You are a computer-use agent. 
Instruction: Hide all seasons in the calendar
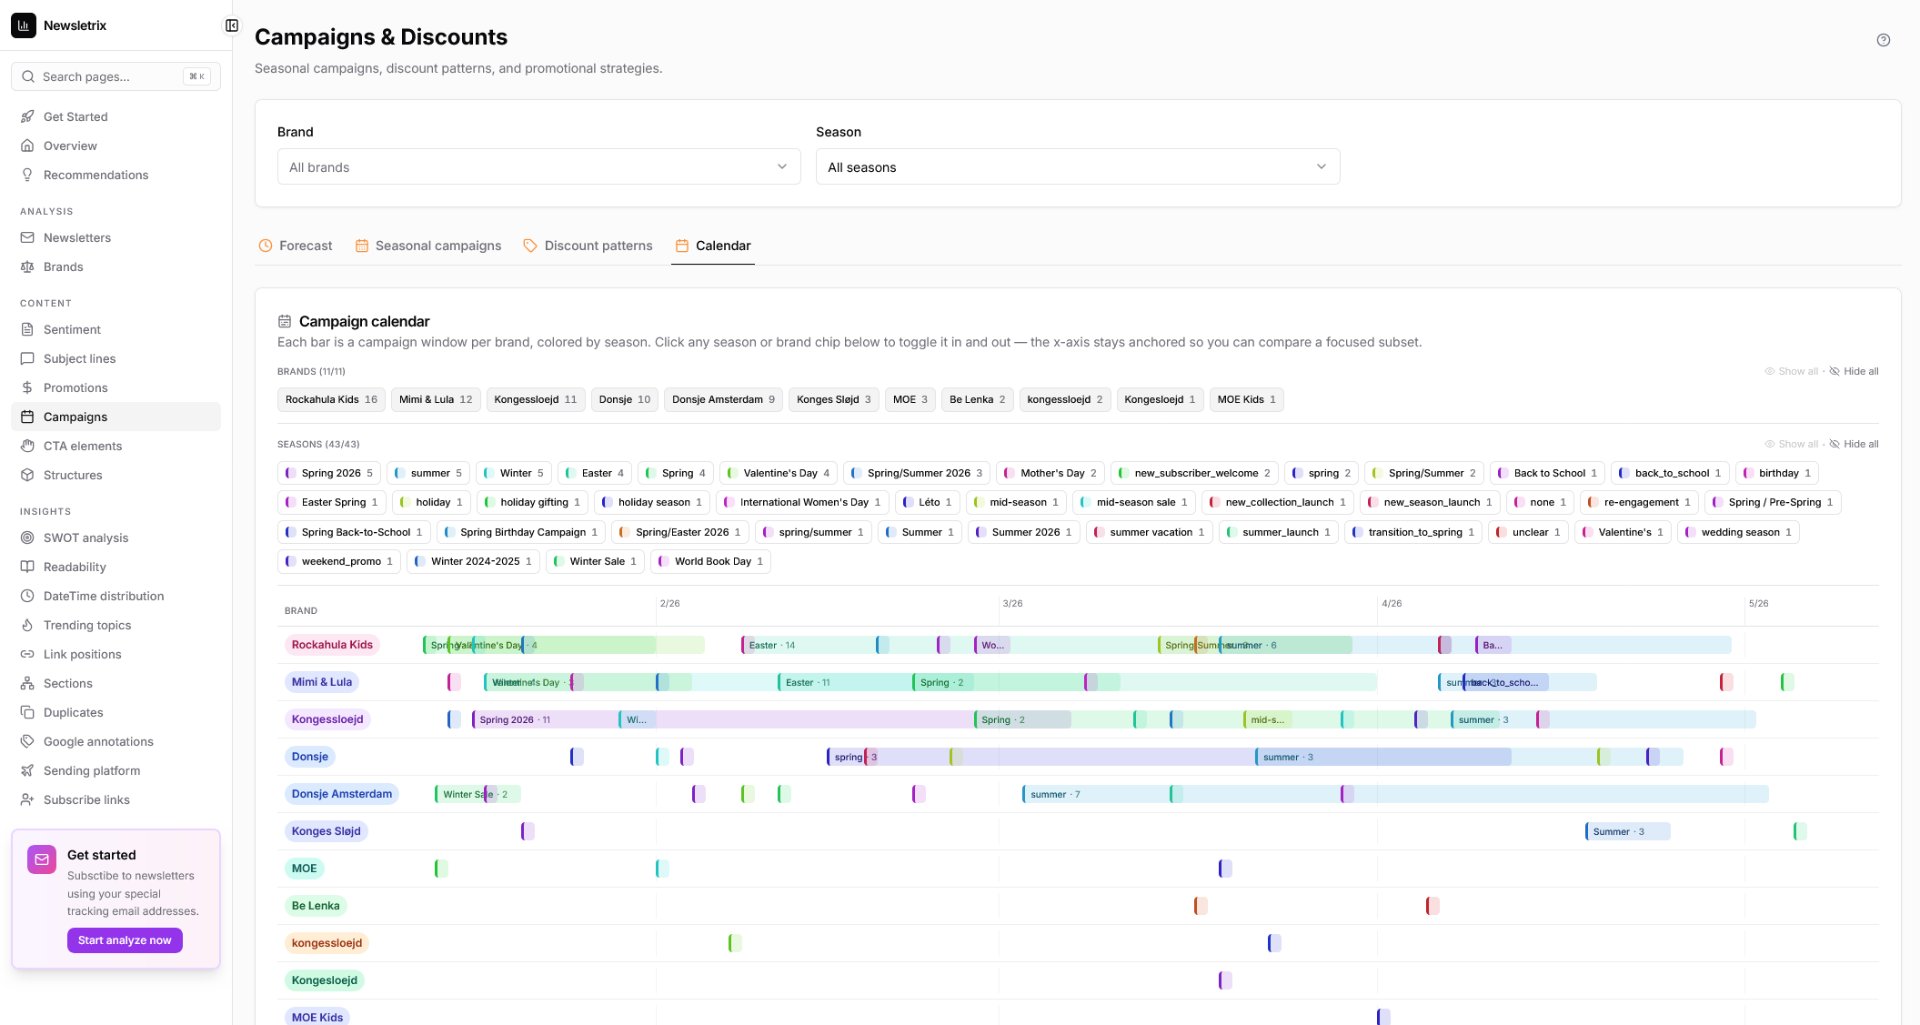click(1854, 444)
